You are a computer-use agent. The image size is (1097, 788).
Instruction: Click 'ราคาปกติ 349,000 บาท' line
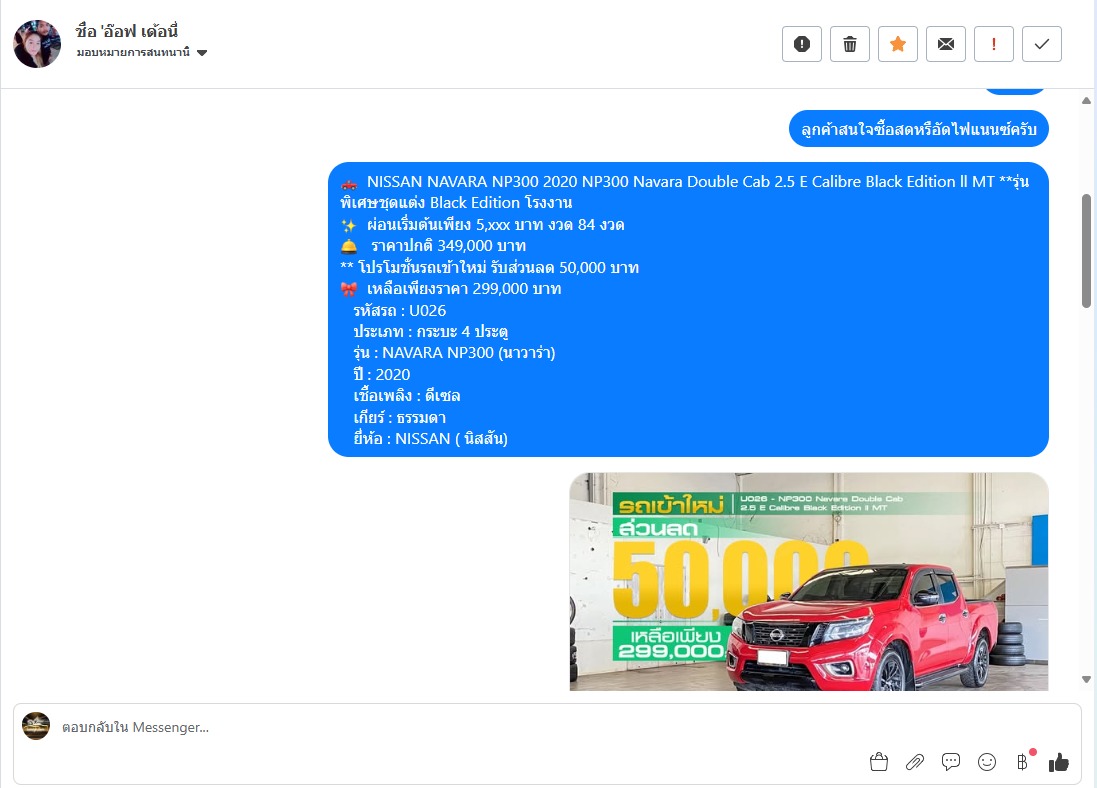point(448,246)
